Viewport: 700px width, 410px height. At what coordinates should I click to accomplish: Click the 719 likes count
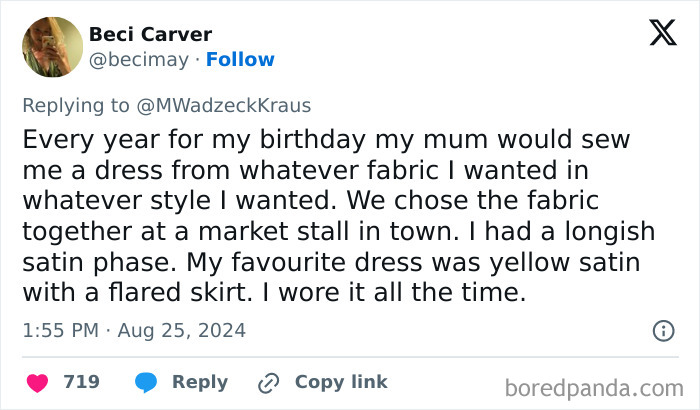pos(81,382)
